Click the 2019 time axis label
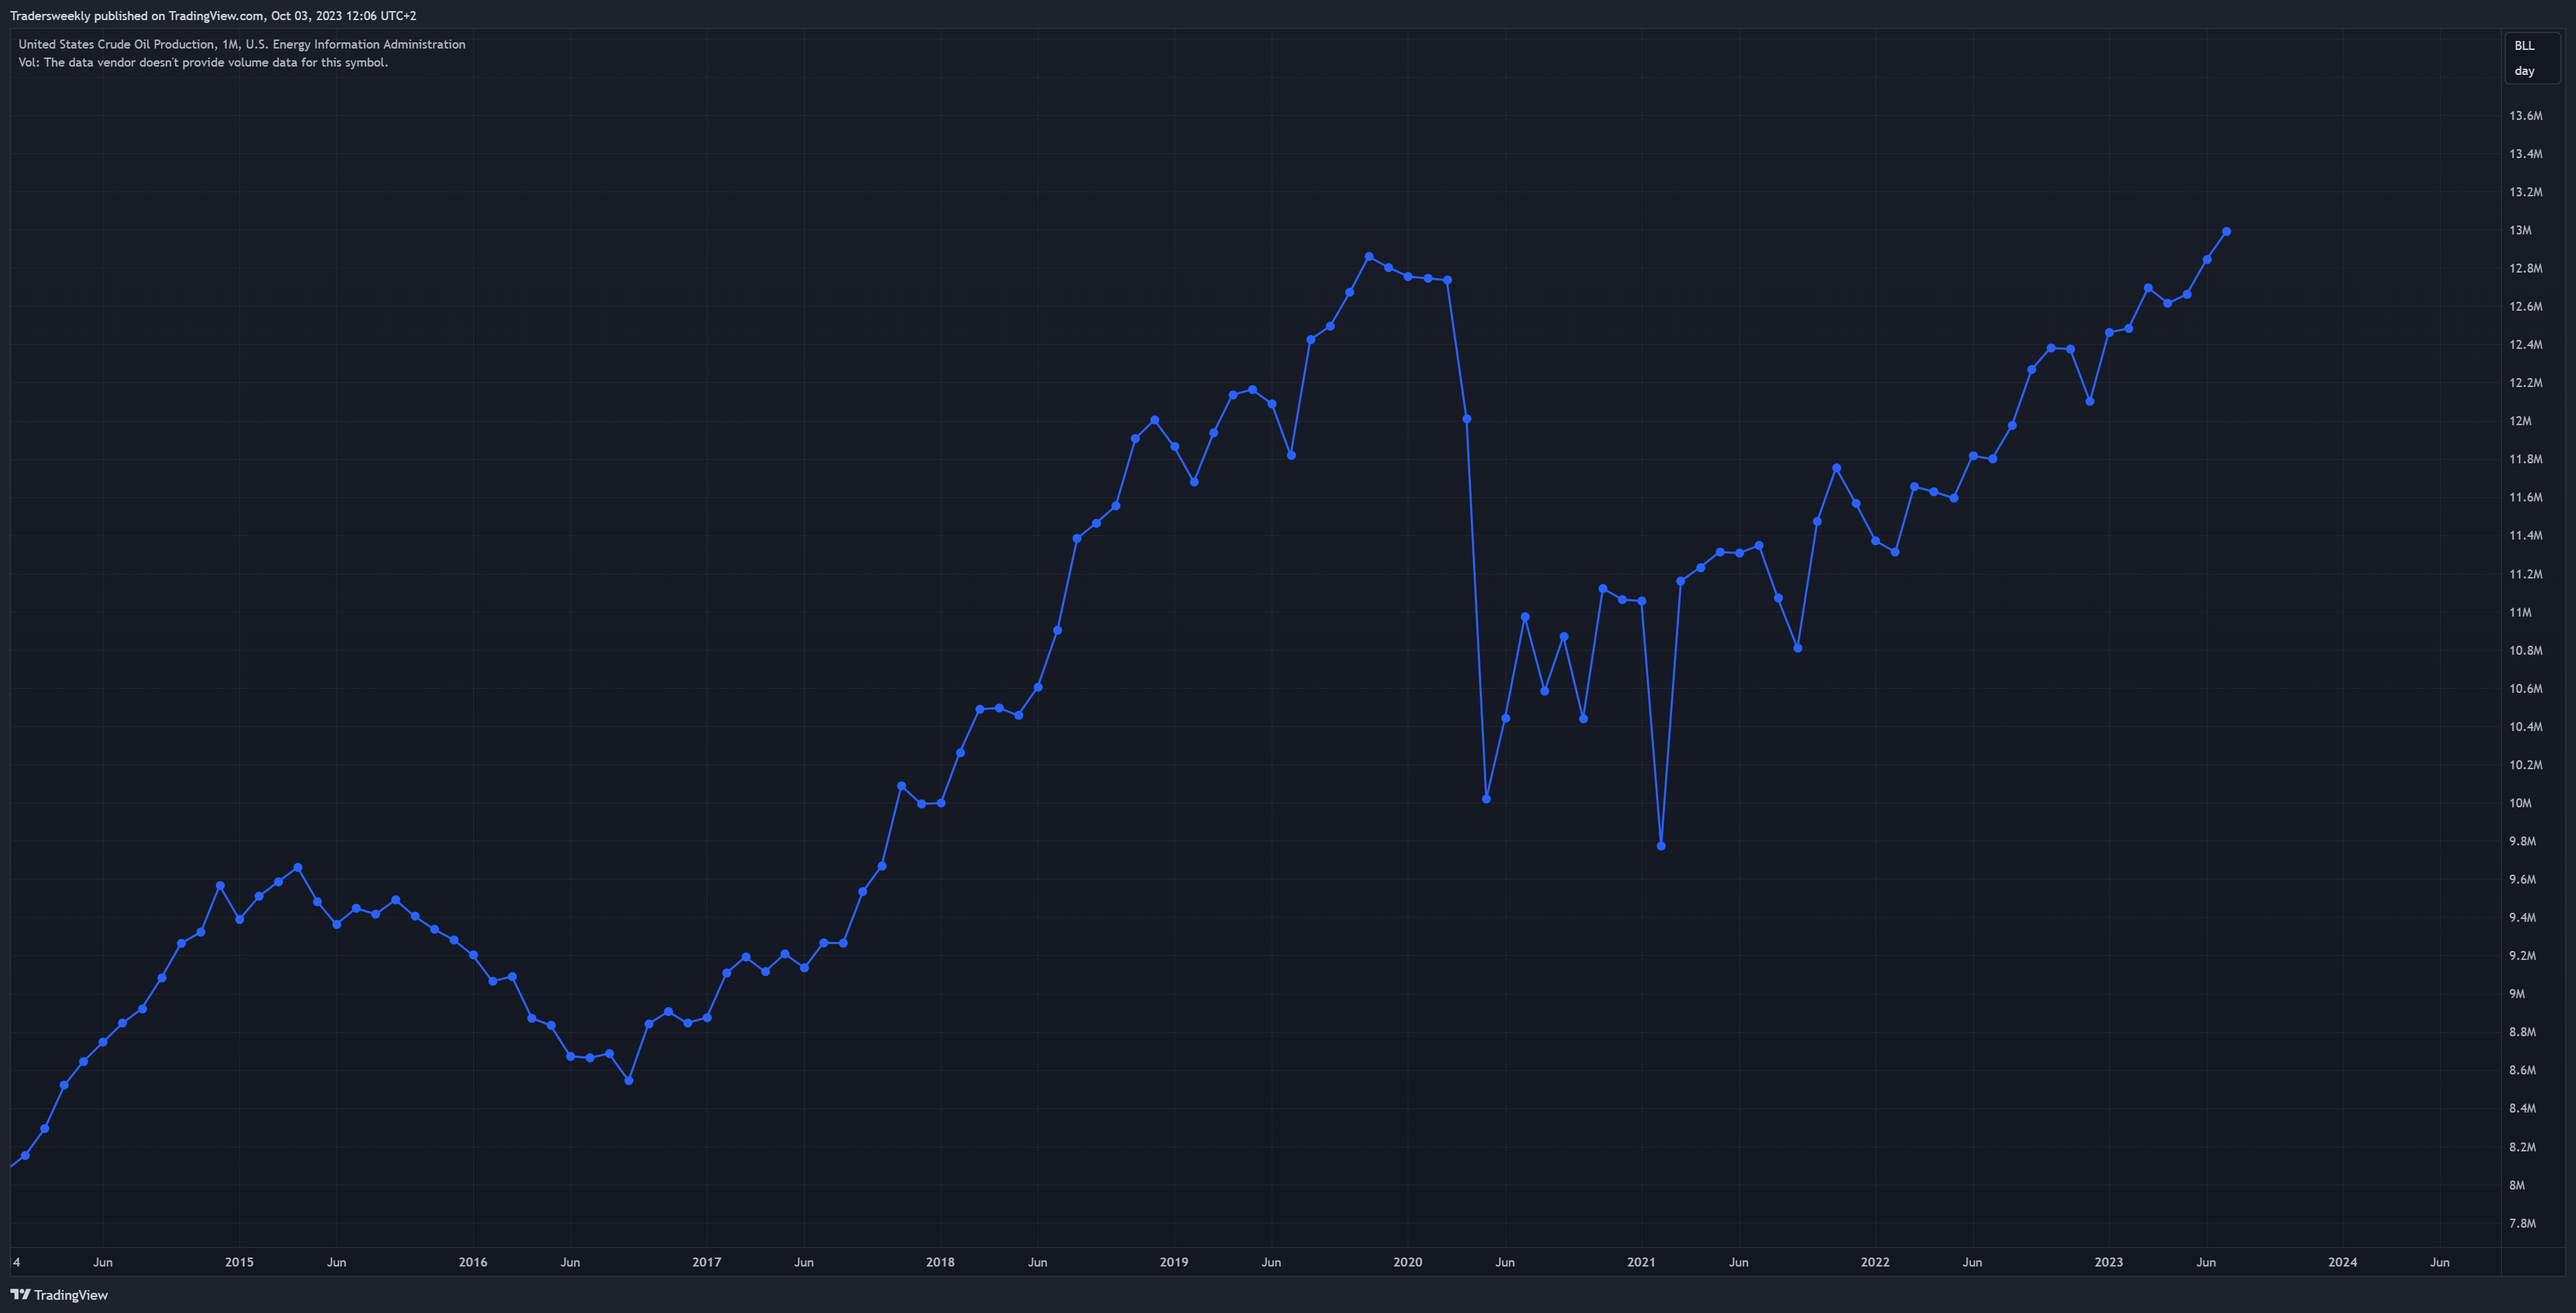 1174,1262
